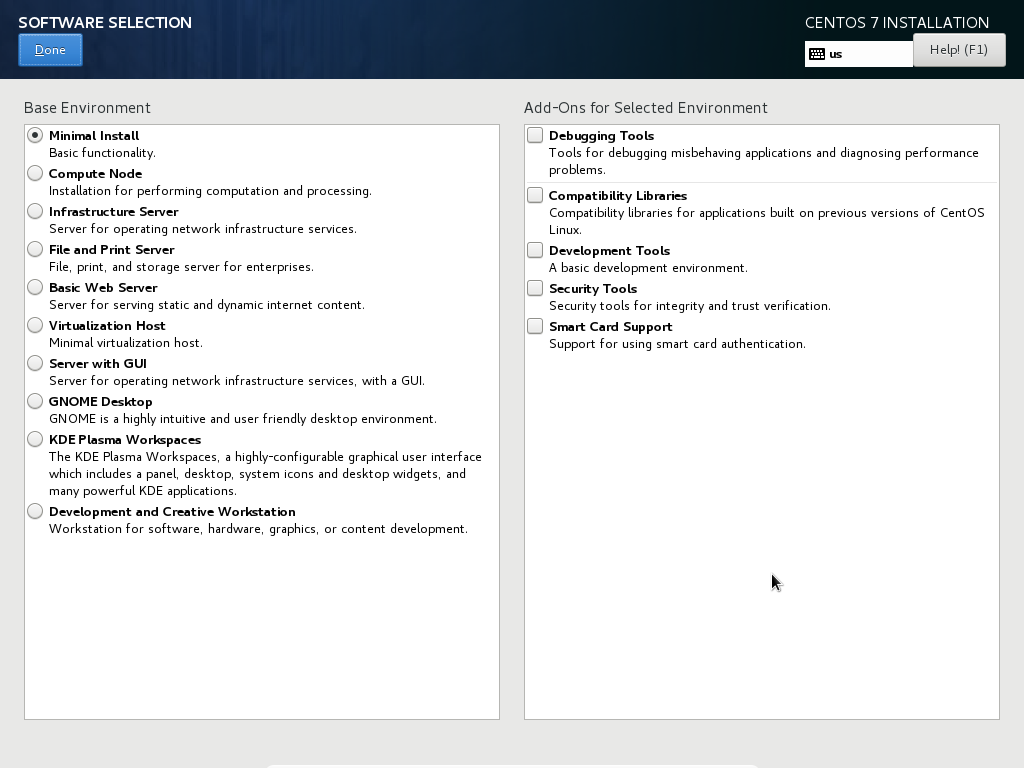Viewport: 1024px width, 768px height.
Task: Click the keyboard icon next to us
Action: (817, 54)
